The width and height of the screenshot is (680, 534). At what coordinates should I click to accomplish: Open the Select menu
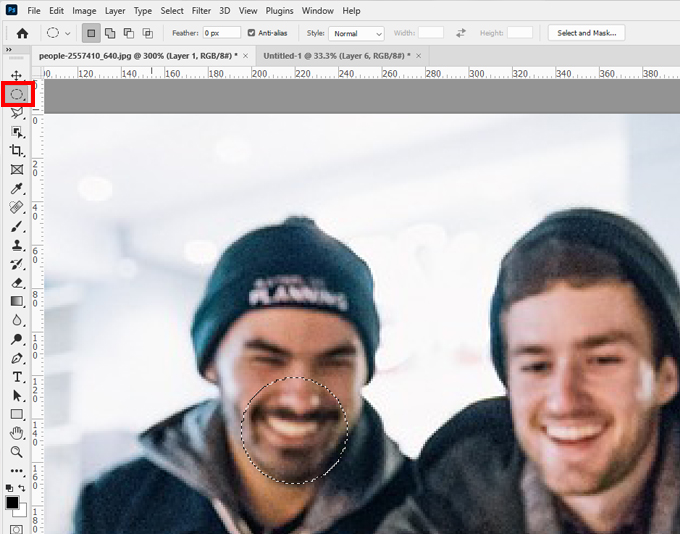[172, 11]
